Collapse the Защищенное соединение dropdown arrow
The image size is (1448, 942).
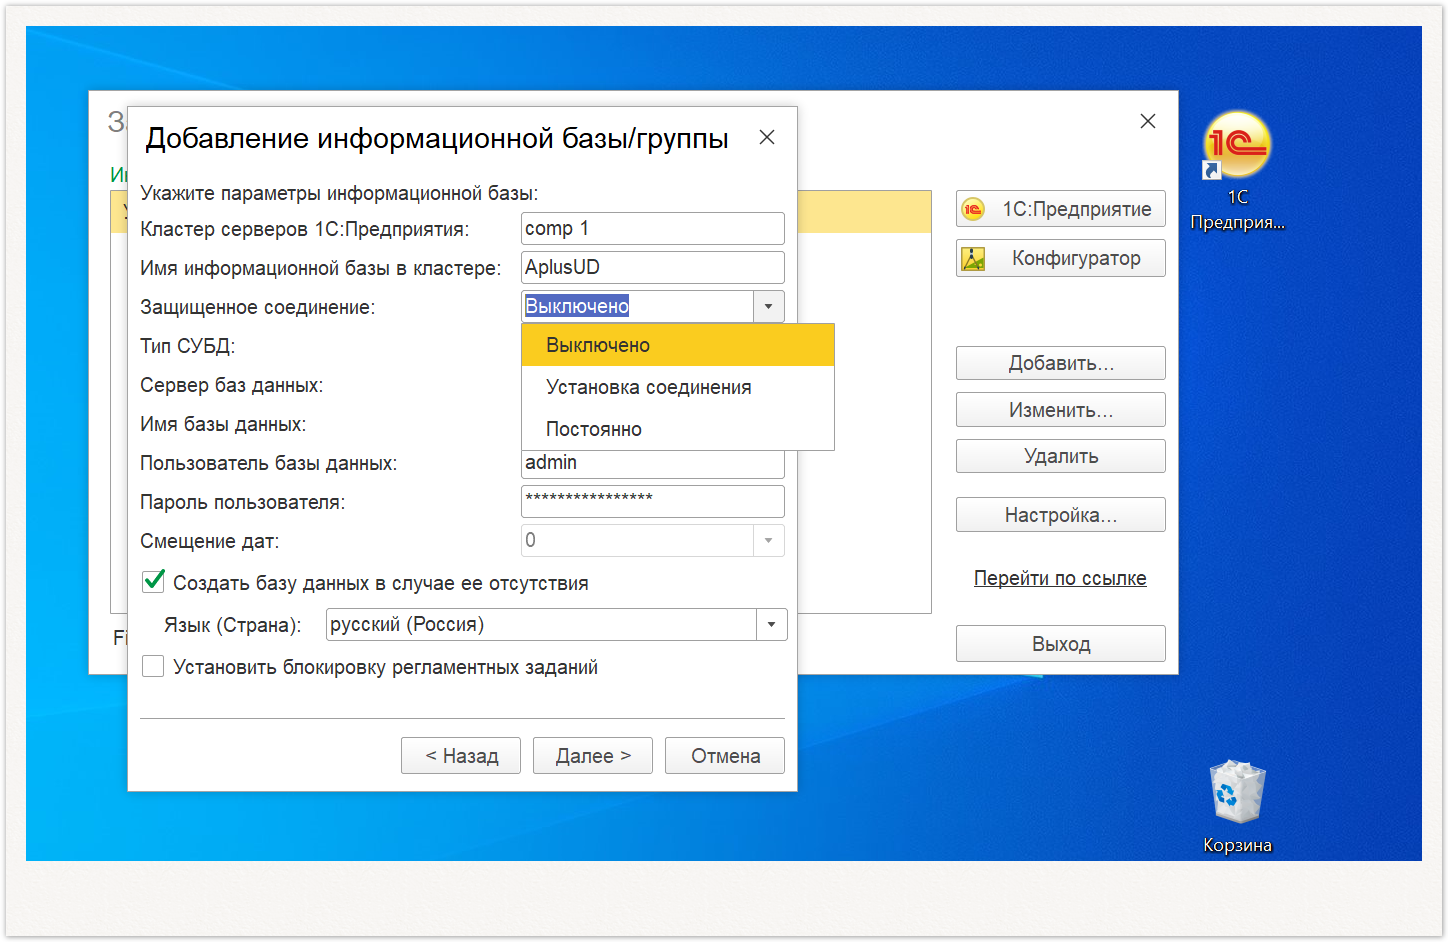point(768,306)
